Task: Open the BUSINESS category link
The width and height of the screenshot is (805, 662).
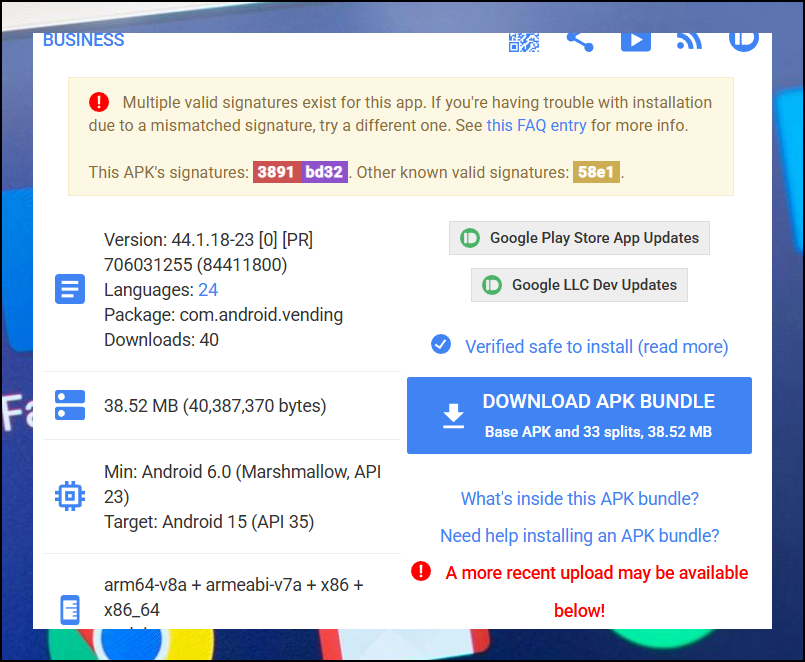Action: 84,40
